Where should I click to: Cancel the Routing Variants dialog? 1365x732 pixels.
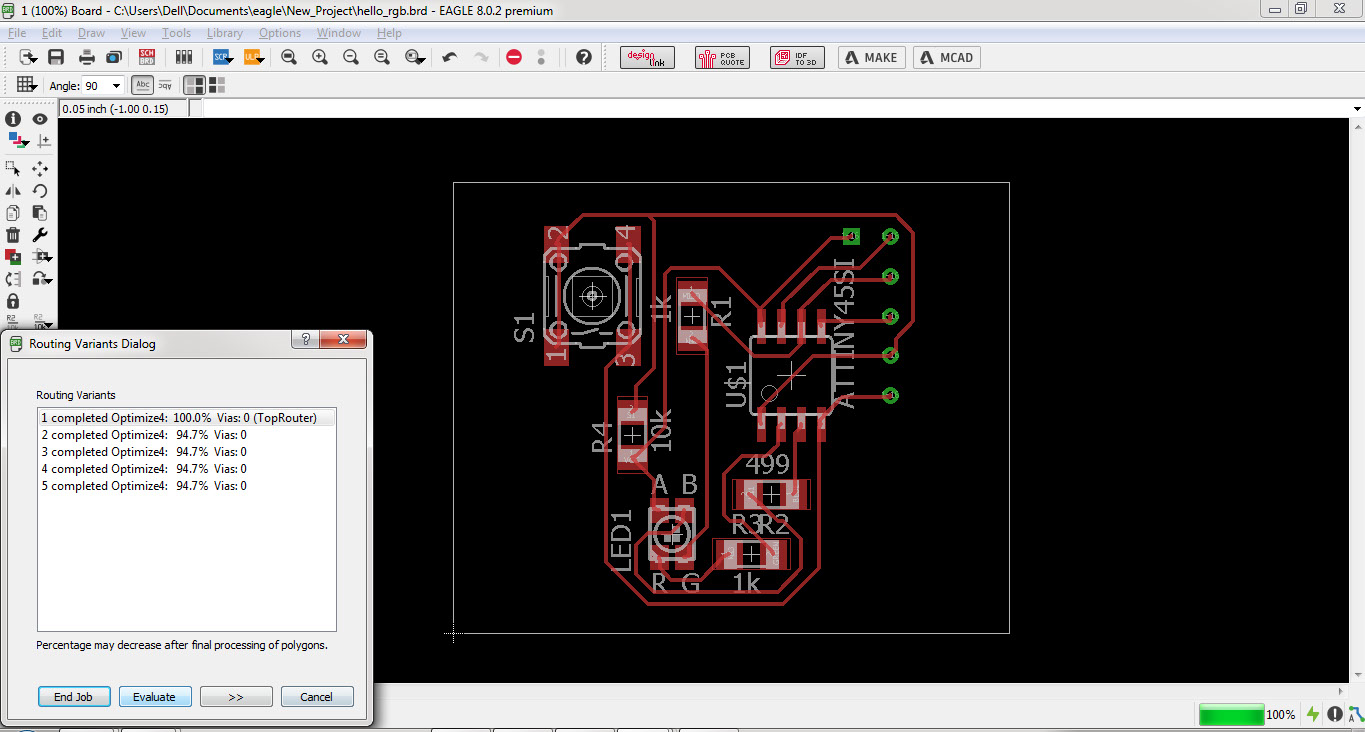tap(317, 697)
